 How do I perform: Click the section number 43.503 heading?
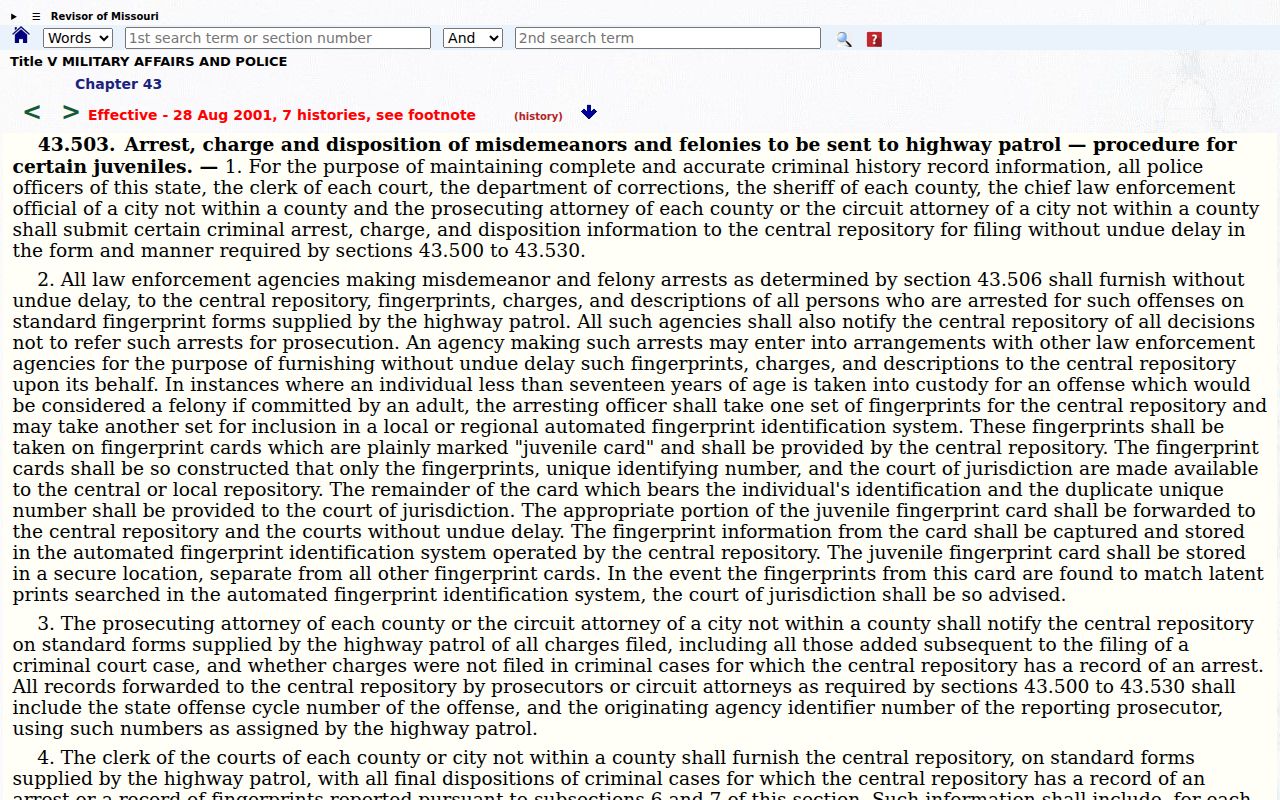pyautogui.click(x=77, y=145)
